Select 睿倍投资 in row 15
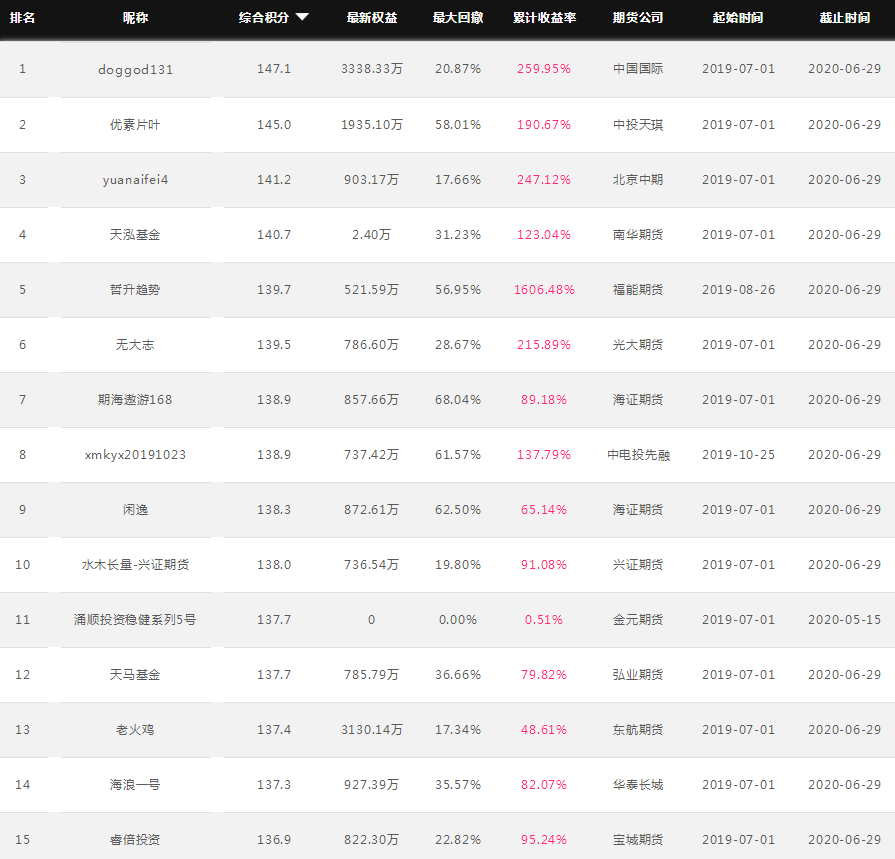This screenshot has width=895, height=859. coord(135,840)
